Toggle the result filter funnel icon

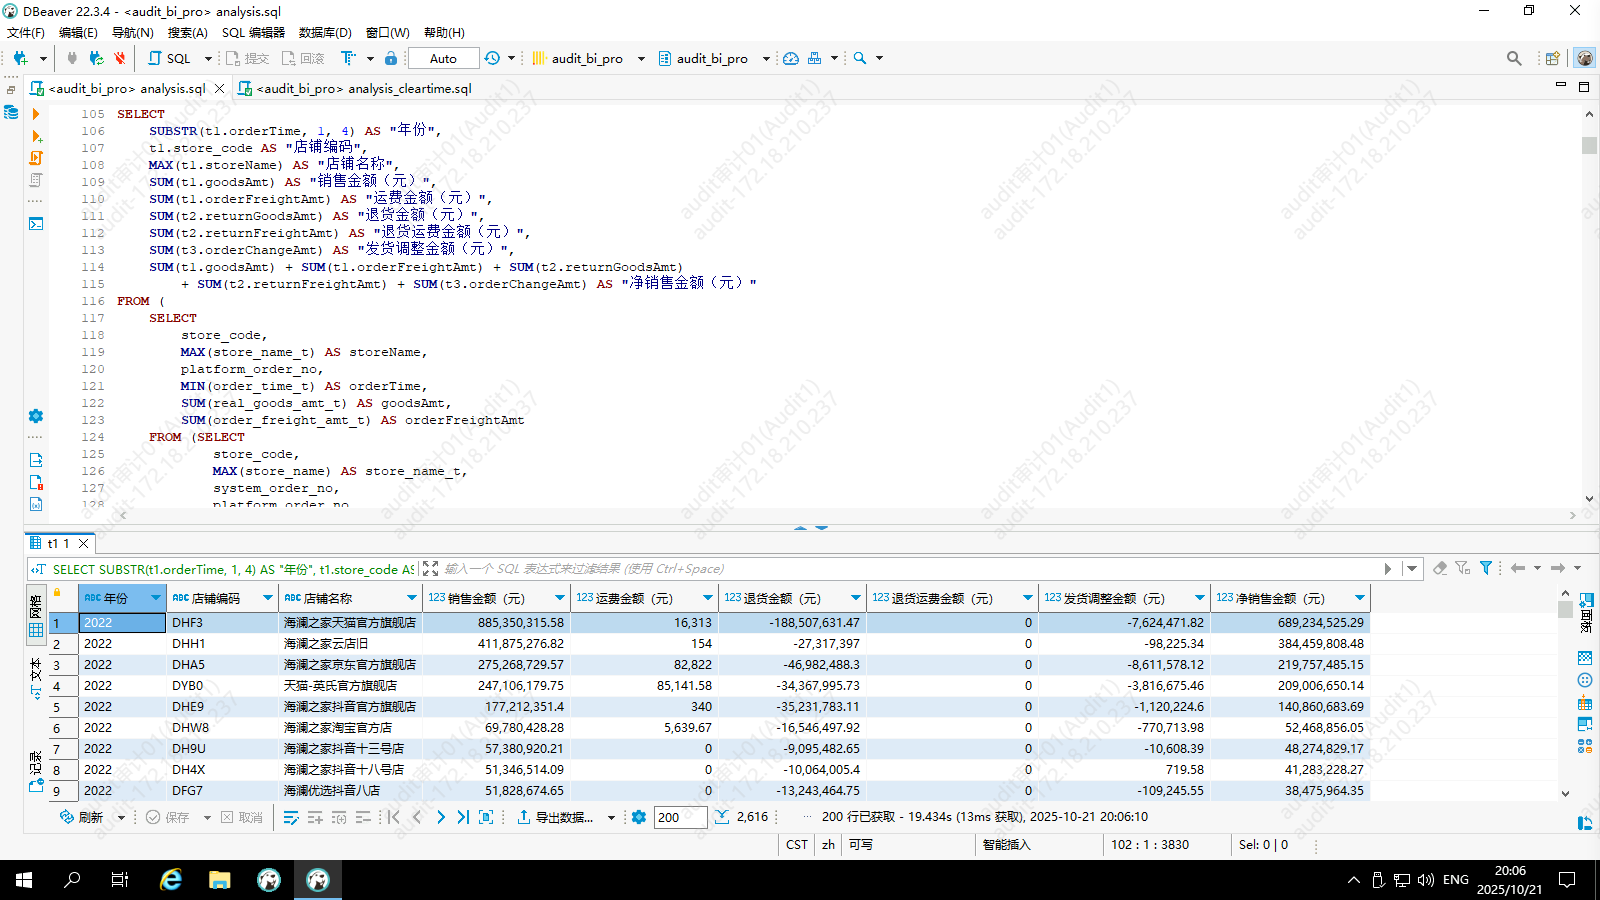point(1486,568)
